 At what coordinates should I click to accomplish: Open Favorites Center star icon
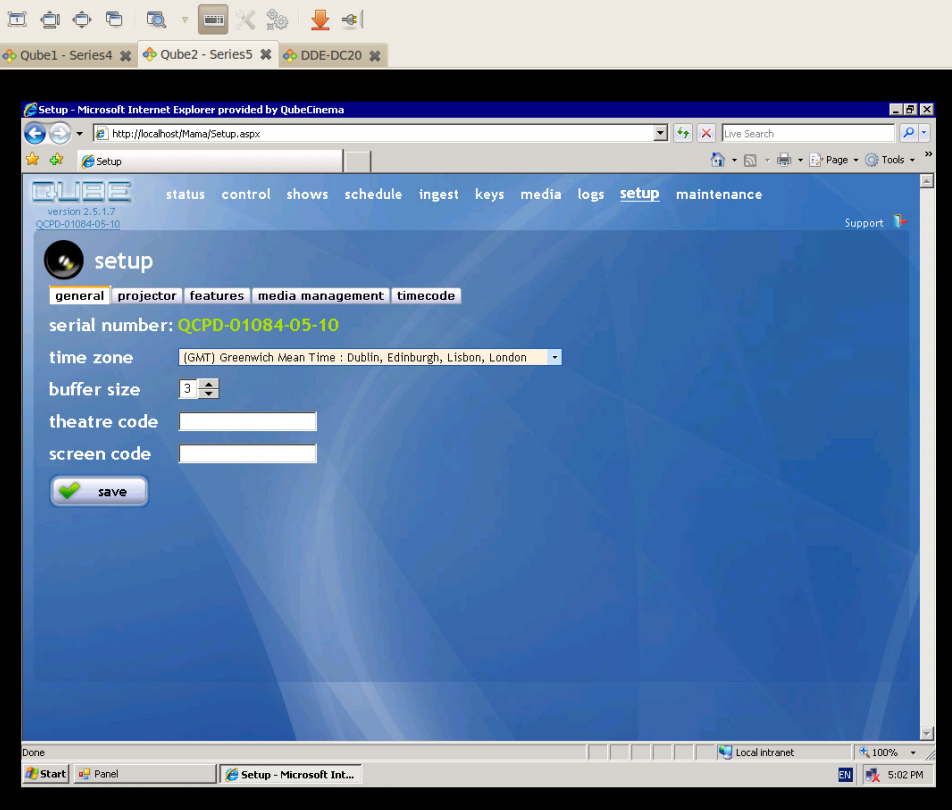click(x=32, y=159)
